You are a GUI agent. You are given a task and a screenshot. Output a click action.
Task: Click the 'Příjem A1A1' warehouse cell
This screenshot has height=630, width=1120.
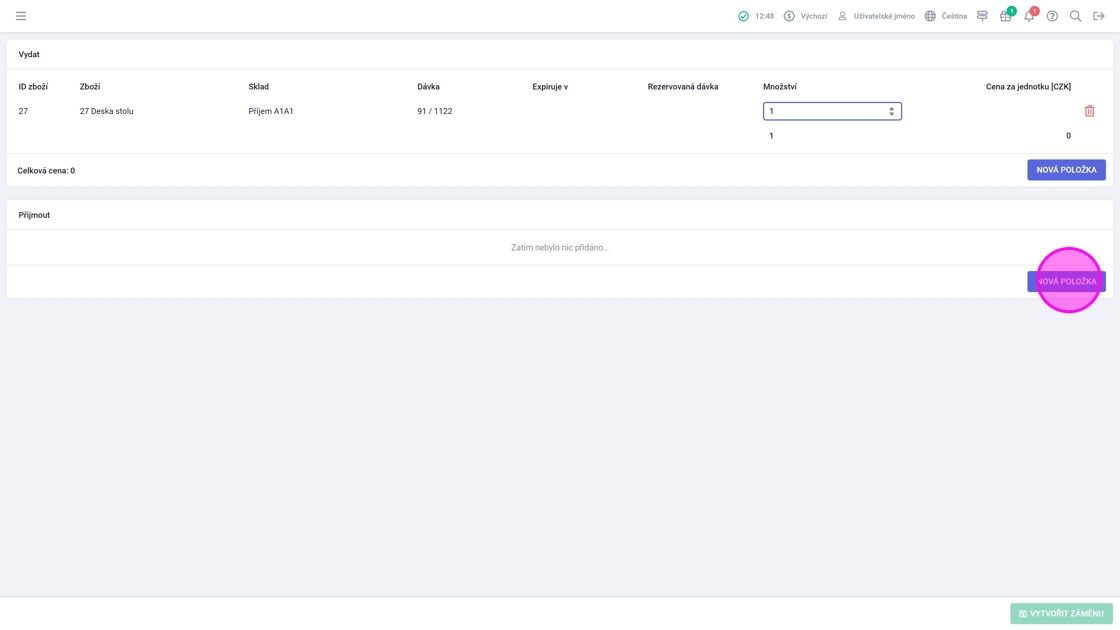coord(271,111)
